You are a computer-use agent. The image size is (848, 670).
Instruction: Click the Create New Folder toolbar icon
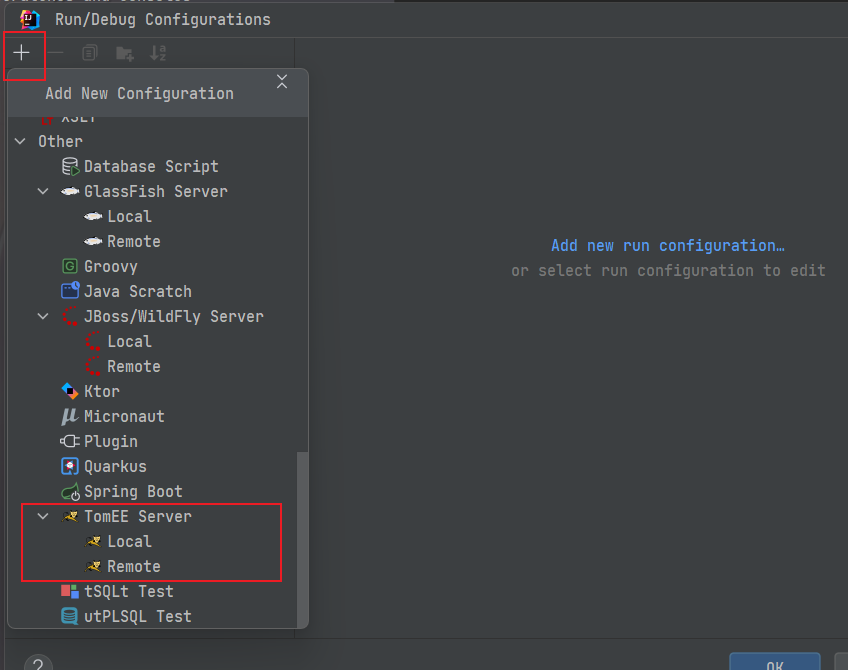[x=124, y=53]
